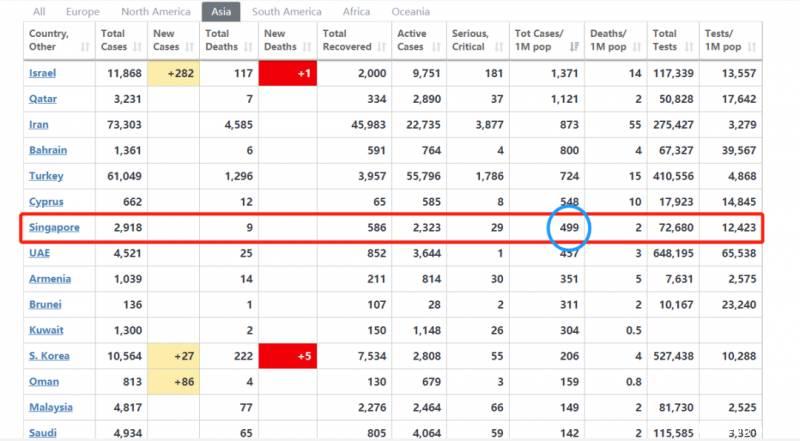Click the sort icon in Total Cases column

136,47
